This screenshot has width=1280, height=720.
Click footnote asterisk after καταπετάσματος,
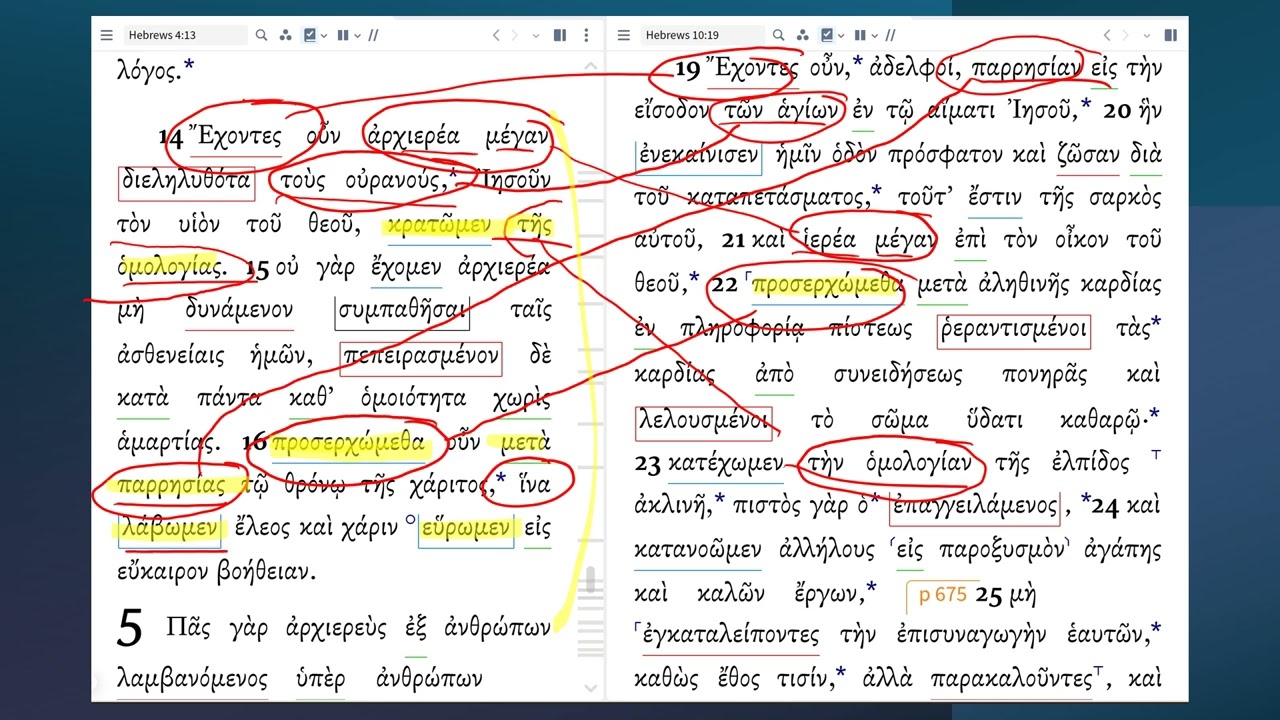pos(876,190)
